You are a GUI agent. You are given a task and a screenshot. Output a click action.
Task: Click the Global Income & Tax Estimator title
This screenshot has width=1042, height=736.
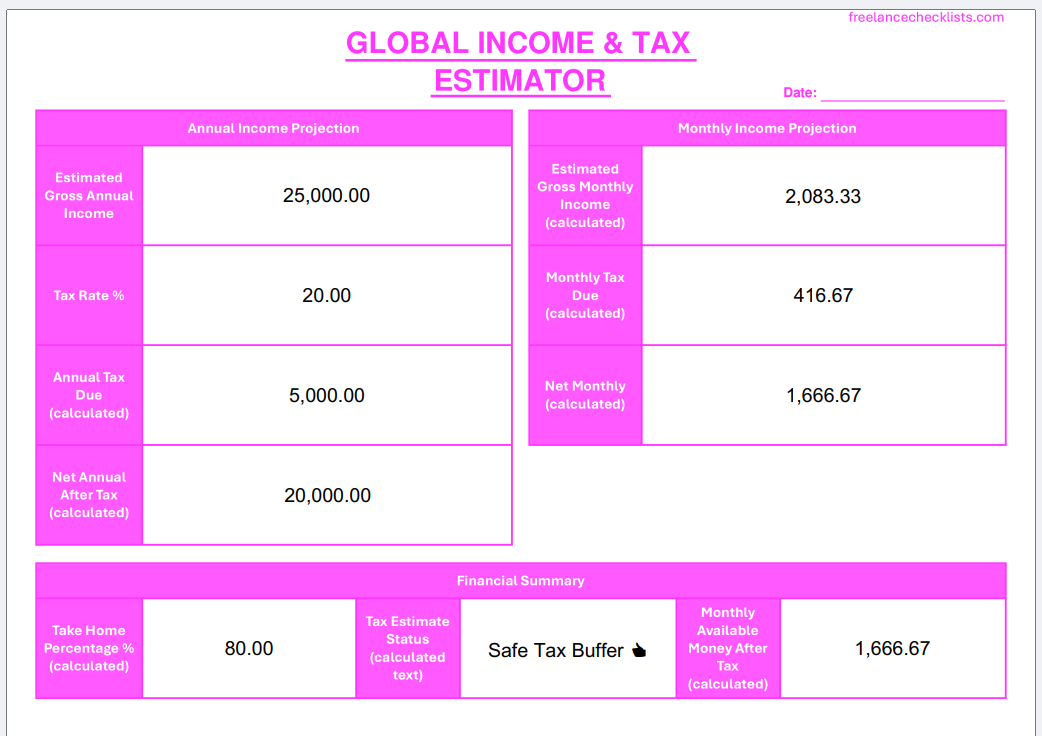point(520,62)
